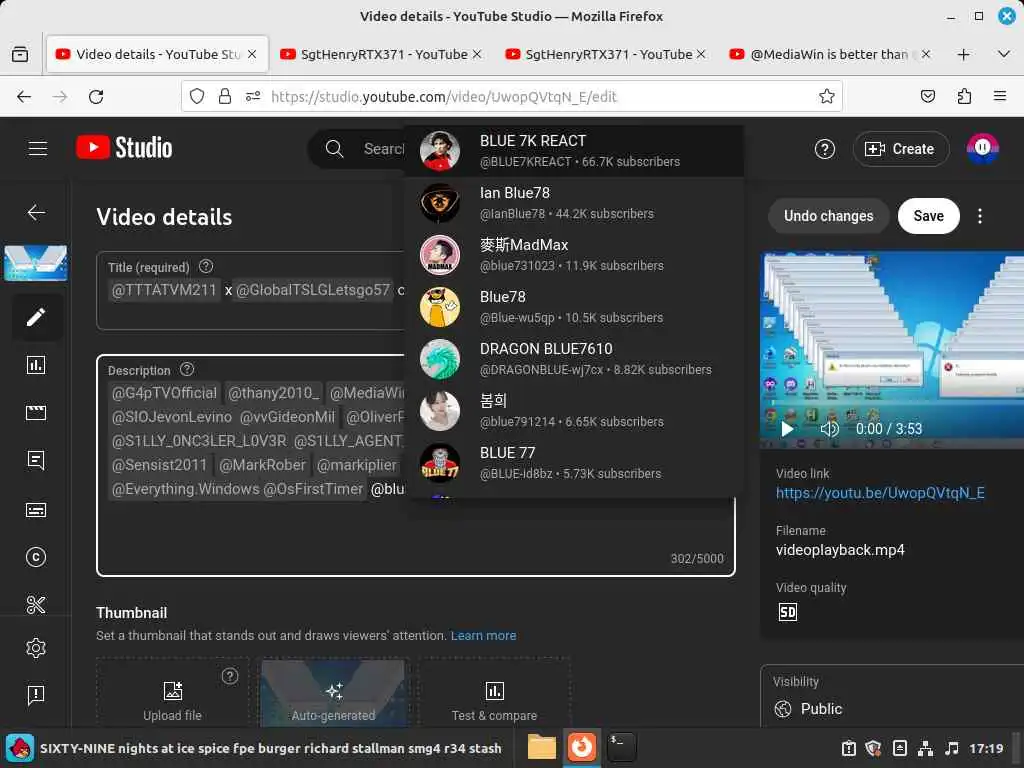Click the tracking protection shield icon
The image size is (1024, 768).
(x=197, y=97)
